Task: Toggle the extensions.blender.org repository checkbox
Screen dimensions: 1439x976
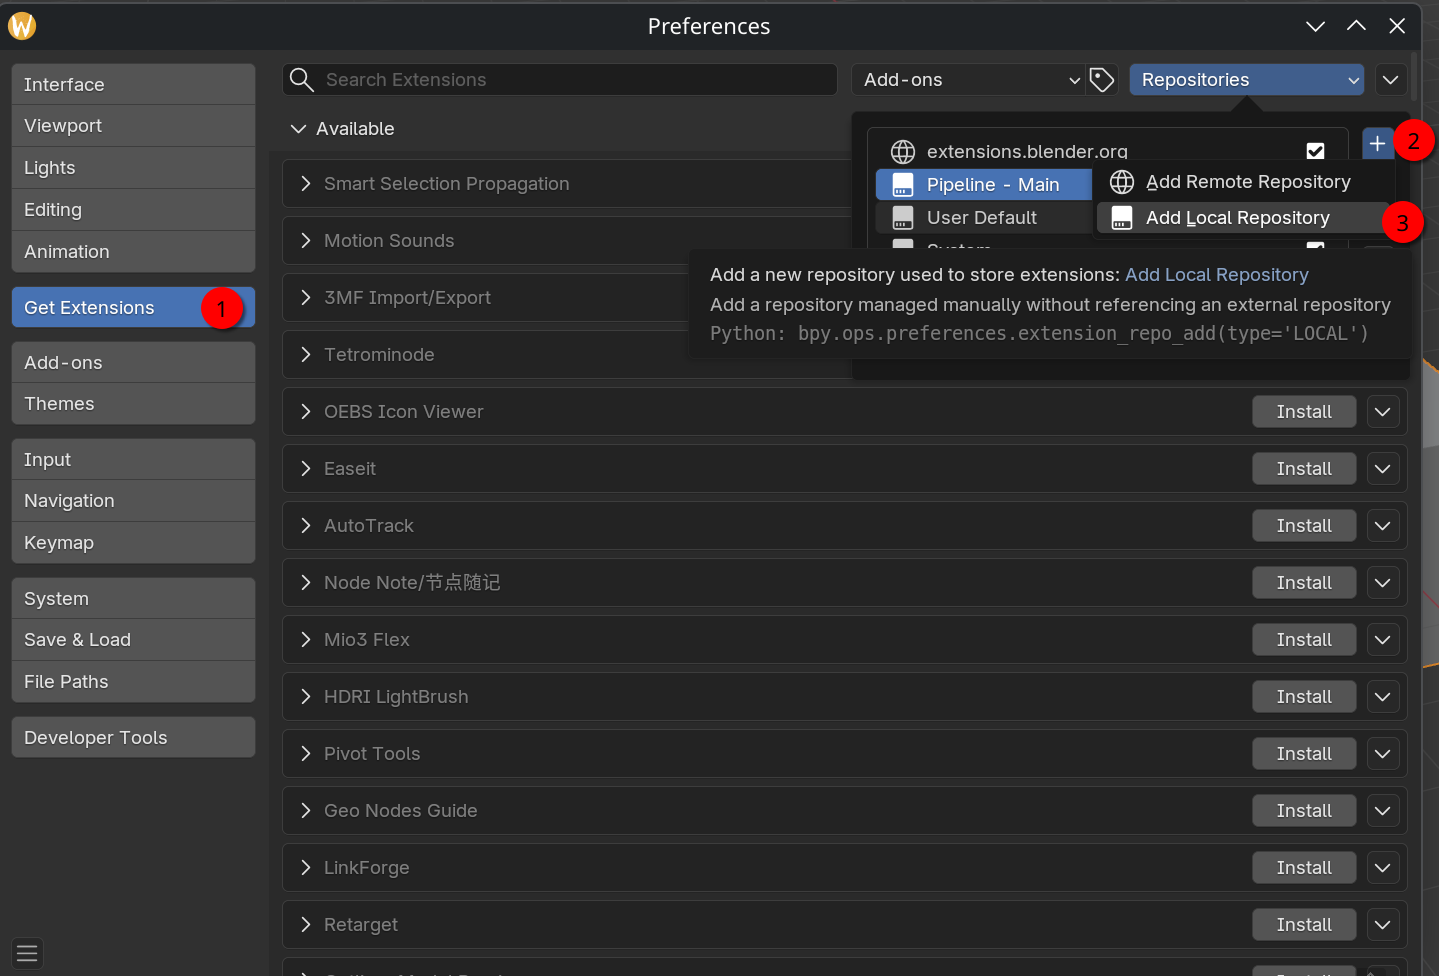Action: [1315, 151]
